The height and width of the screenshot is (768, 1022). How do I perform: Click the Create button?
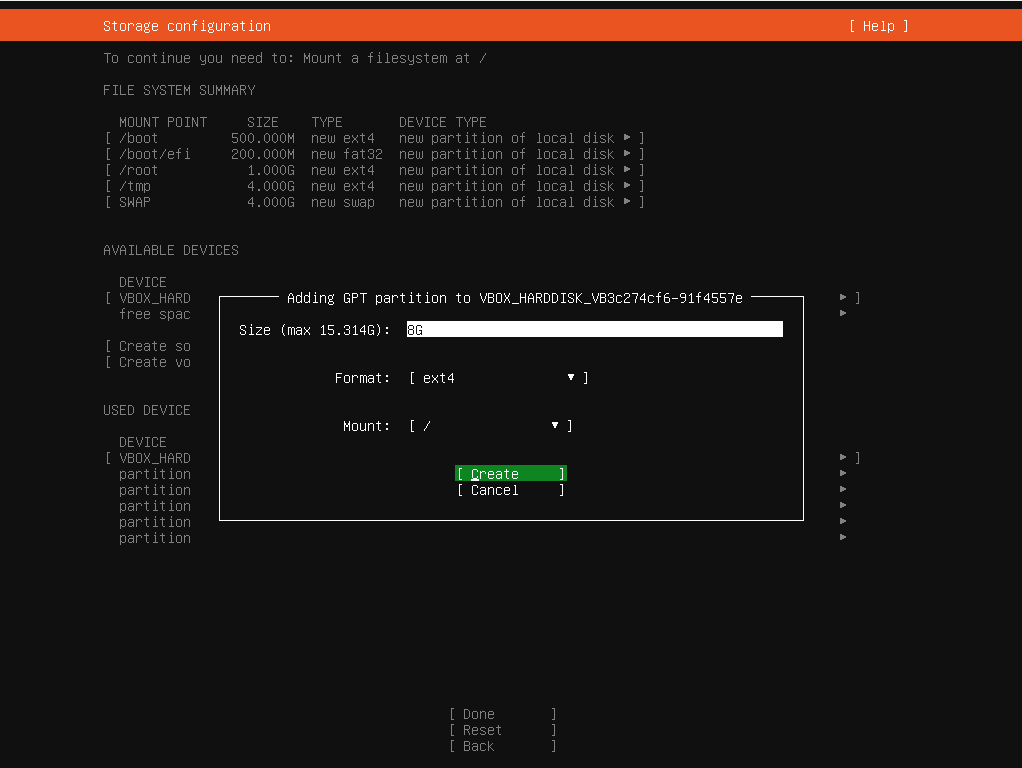point(511,473)
